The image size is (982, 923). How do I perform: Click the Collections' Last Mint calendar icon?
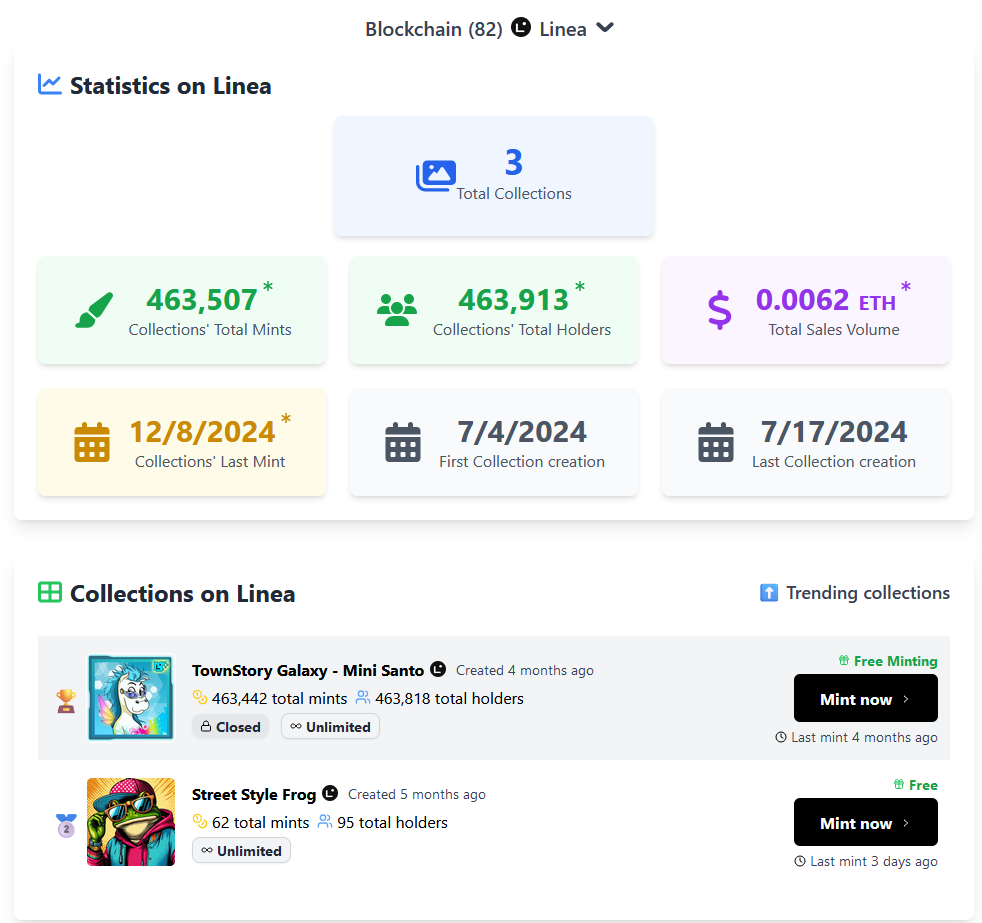click(x=93, y=442)
